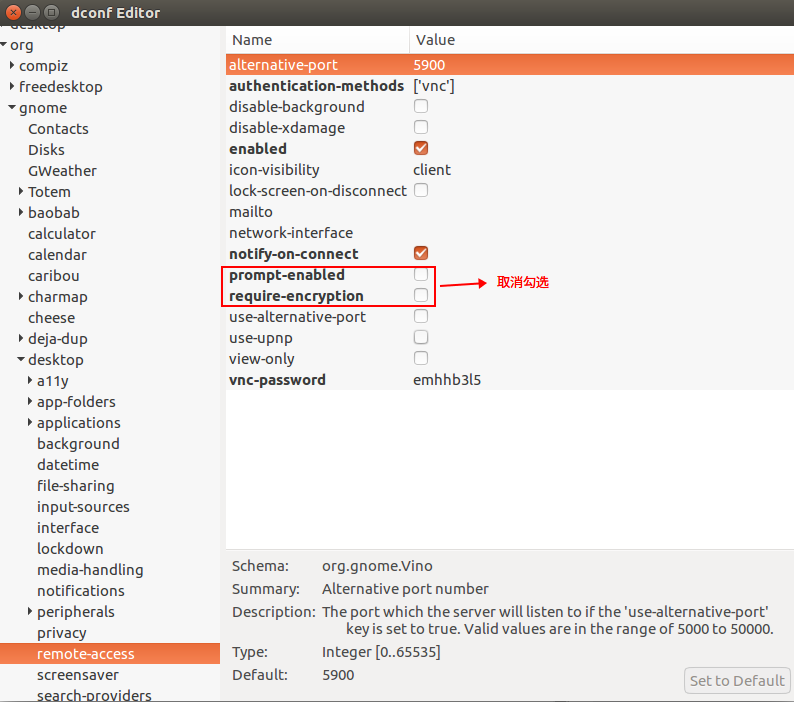Uncheck the enabled checkbox
The image size is (794, 702).
click(x=421, y=148)
